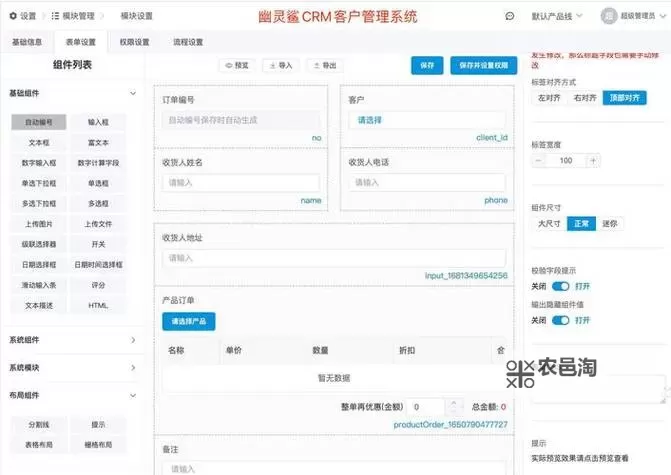This screenshot has height=475, width=671.
Task: Select the HTML component
Action: [x=98, y=306]
